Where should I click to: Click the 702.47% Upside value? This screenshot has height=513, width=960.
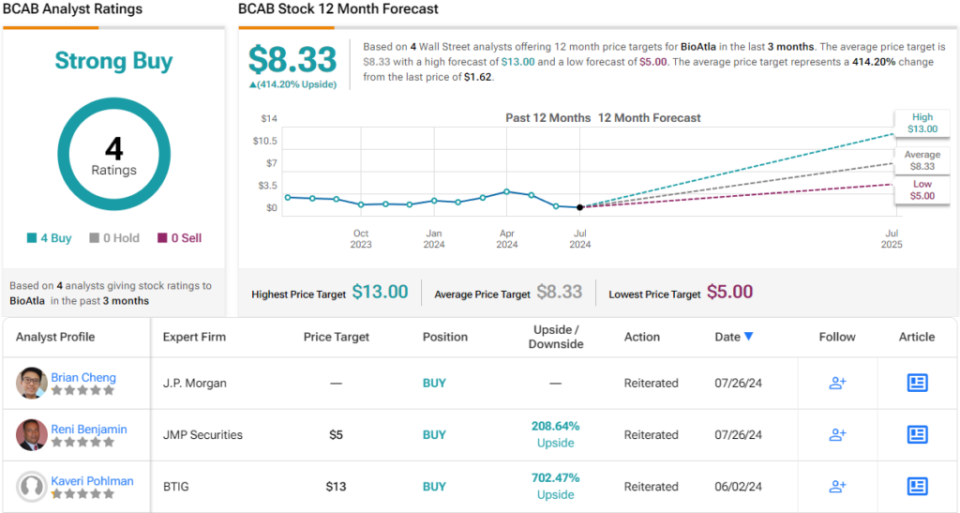(x=555, y=478)
